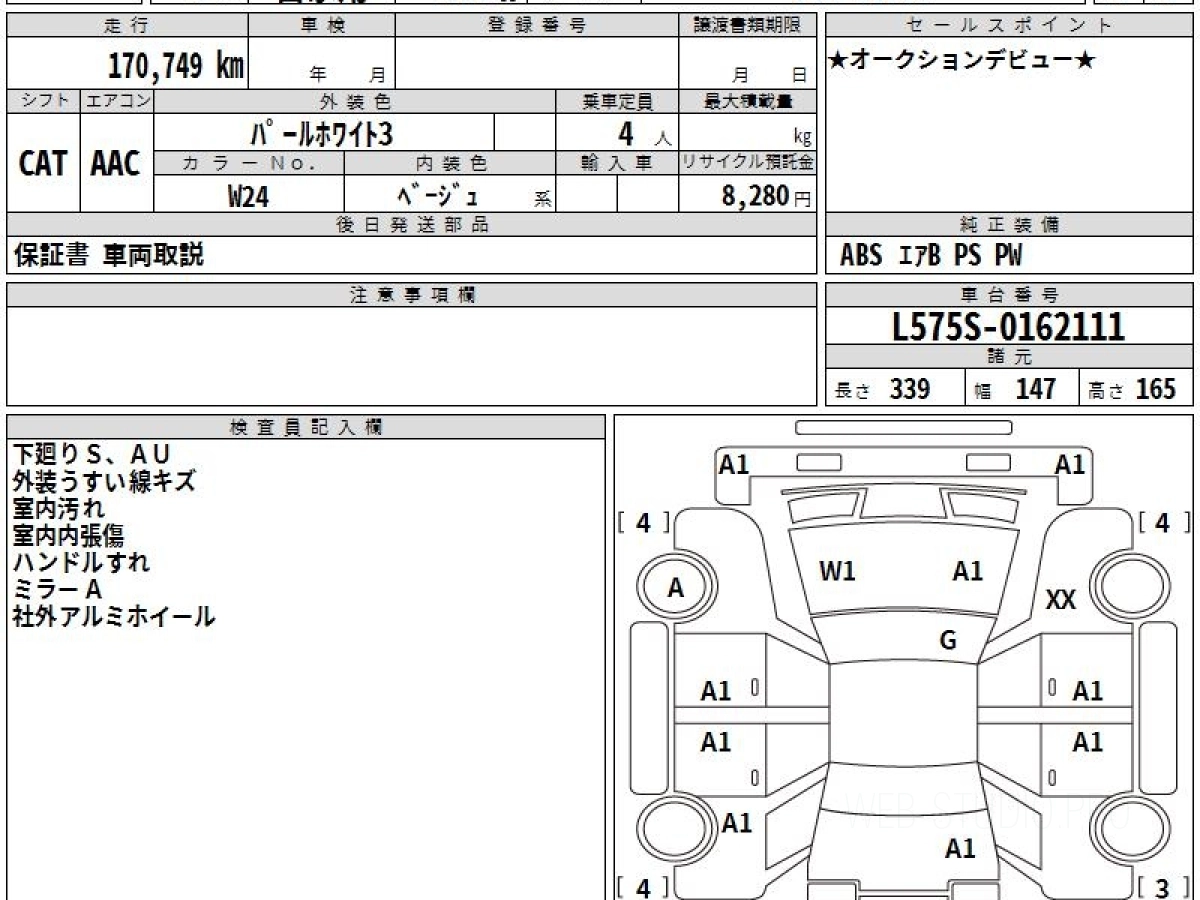Select the 最大積載量 header
This screenshot has width=1200, height=900.
(748, 101)
